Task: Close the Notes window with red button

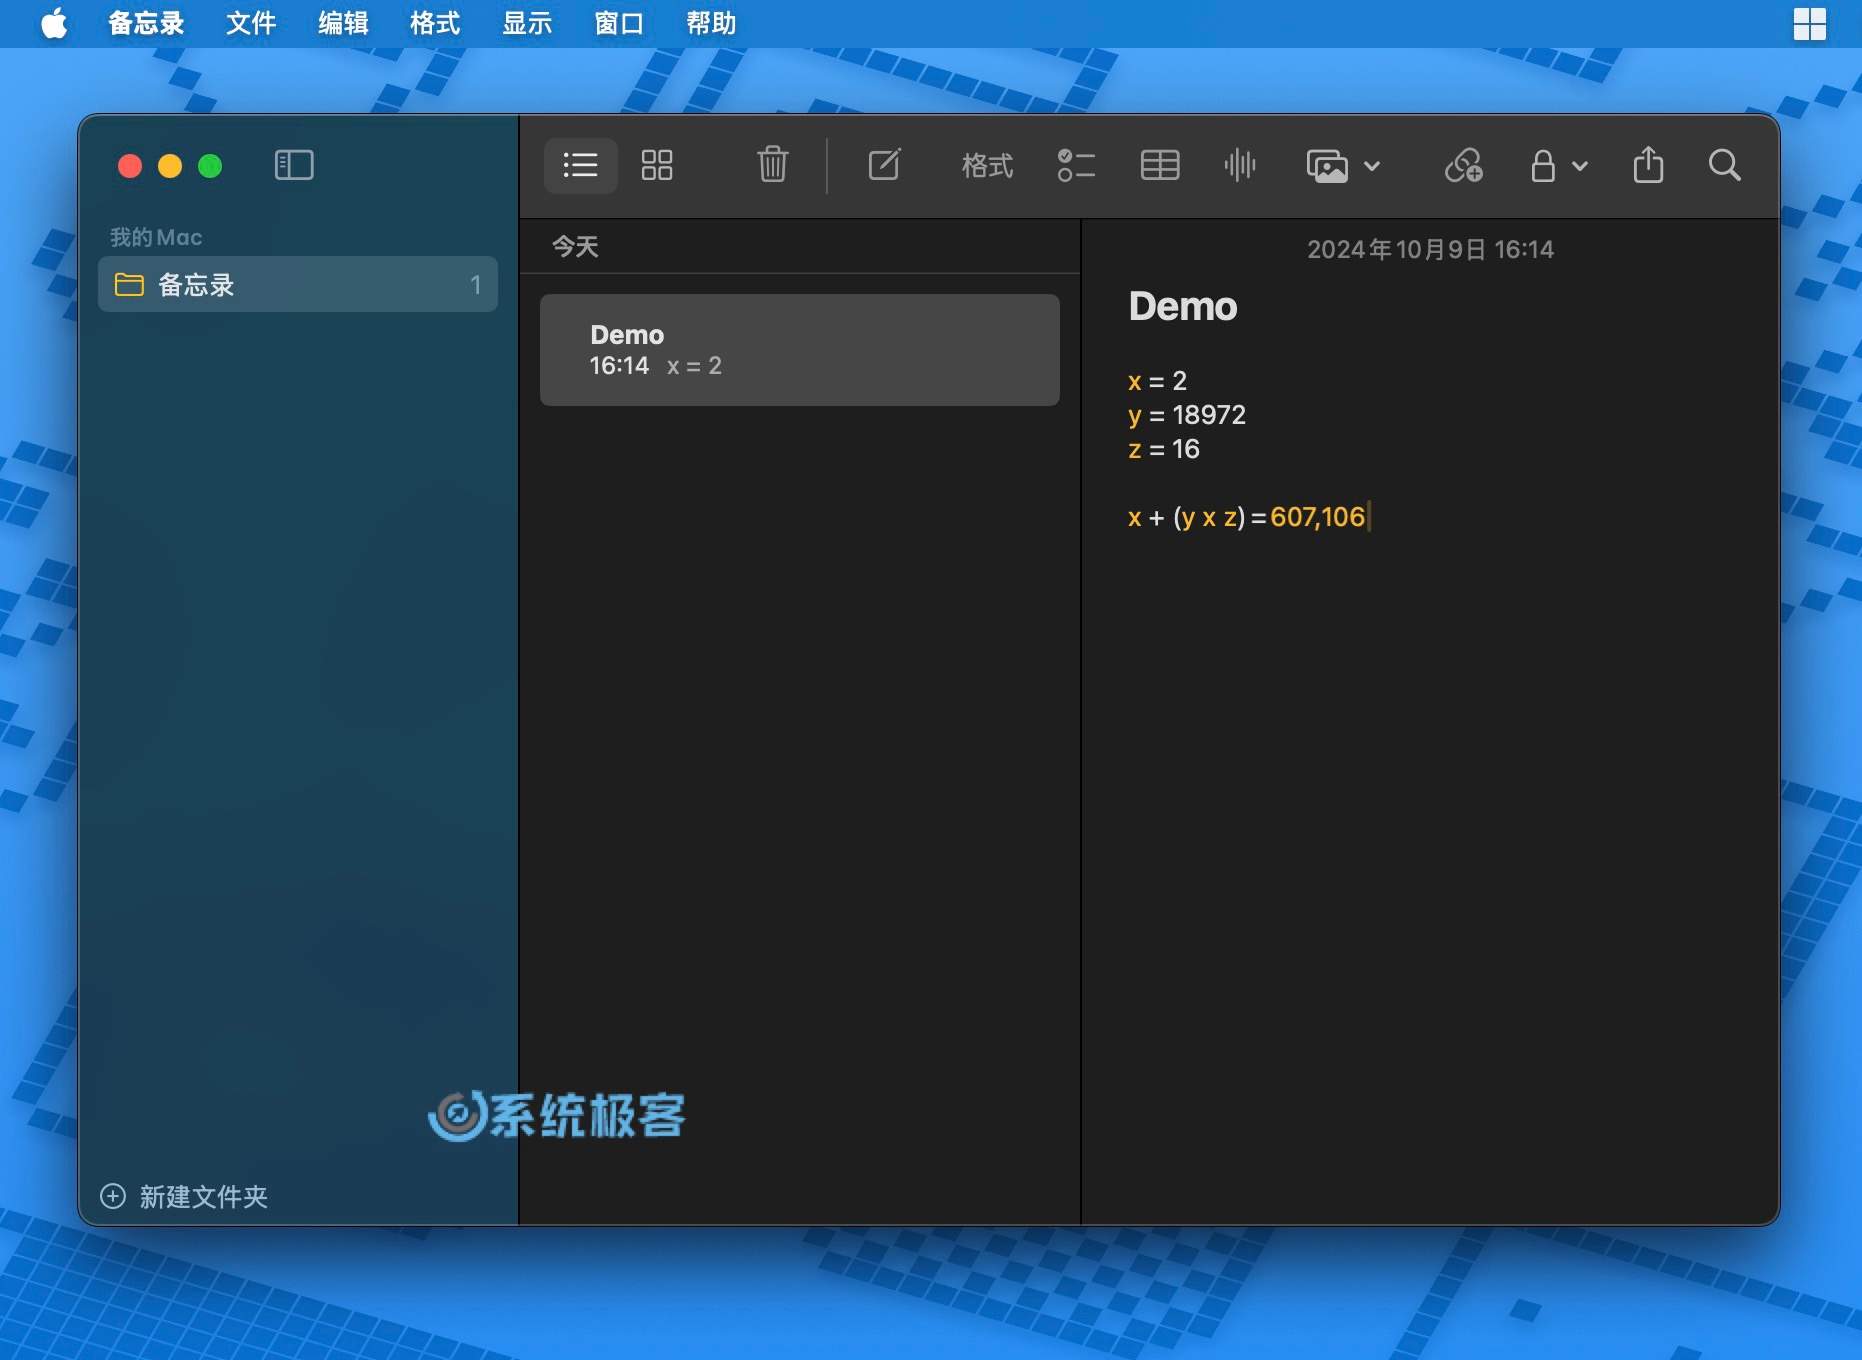Action: (130, 166)
